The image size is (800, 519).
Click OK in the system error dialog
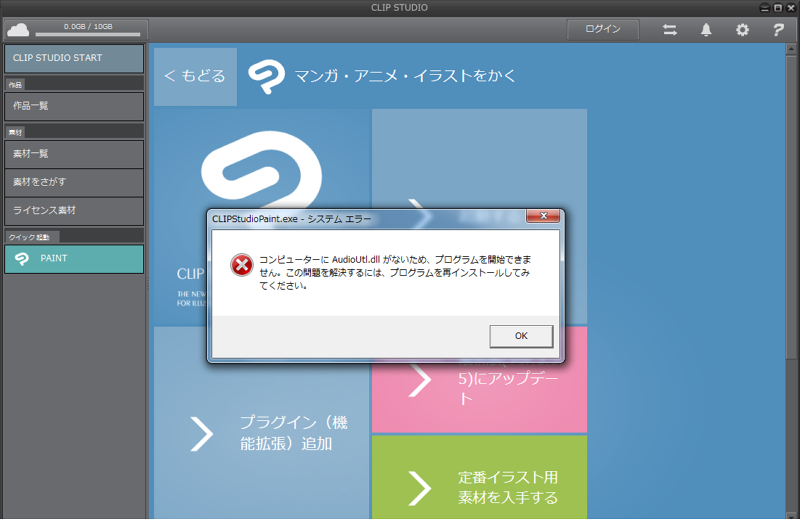tap(521, 336)
